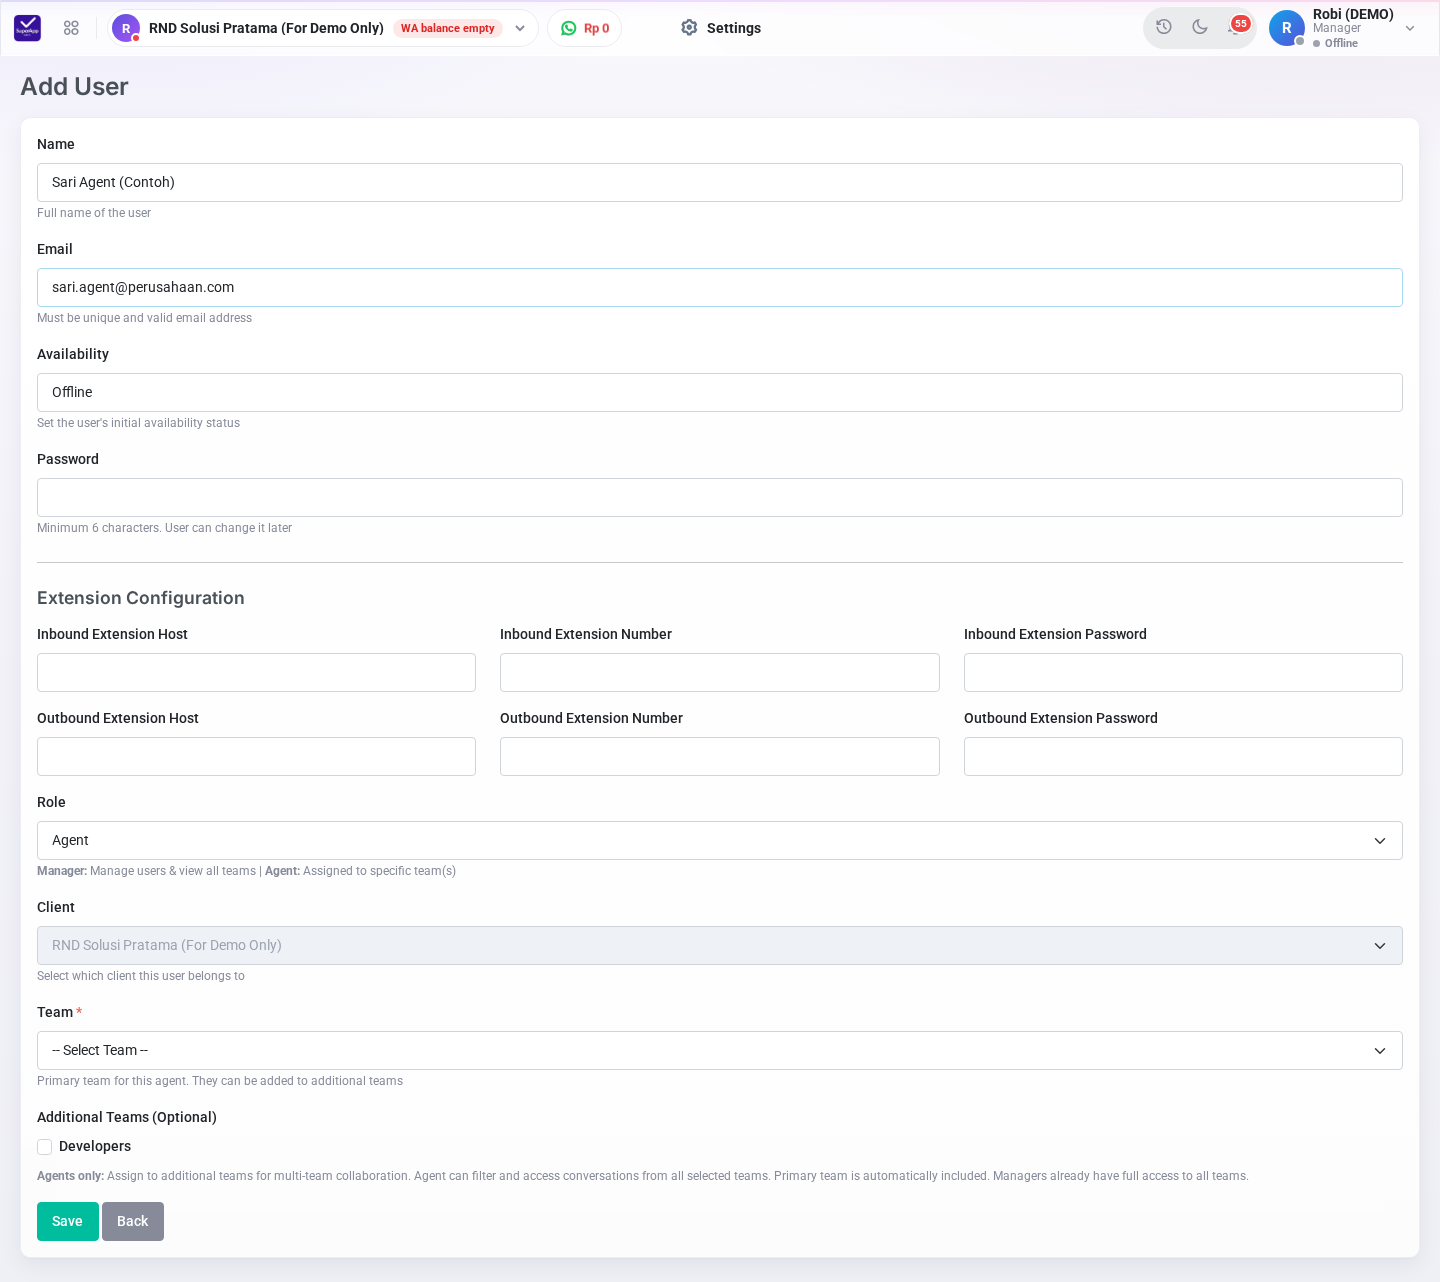Click the purple R client avatar
The width and height of the screenshot is (1440, 1282).
[x=125, y=28]
